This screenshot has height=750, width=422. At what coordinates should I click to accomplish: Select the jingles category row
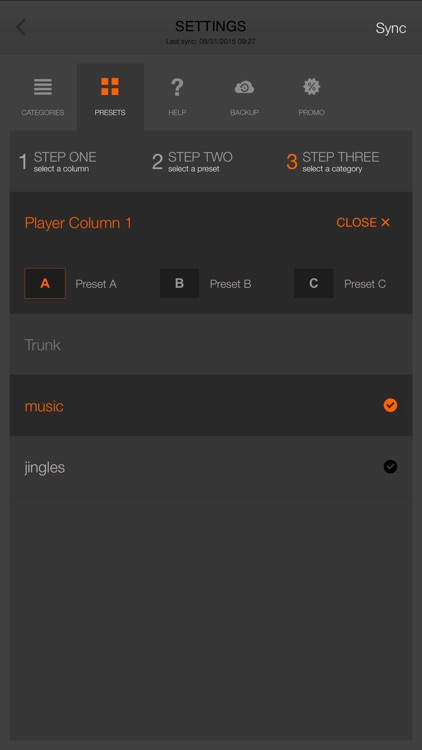click(x=211, y=466)
